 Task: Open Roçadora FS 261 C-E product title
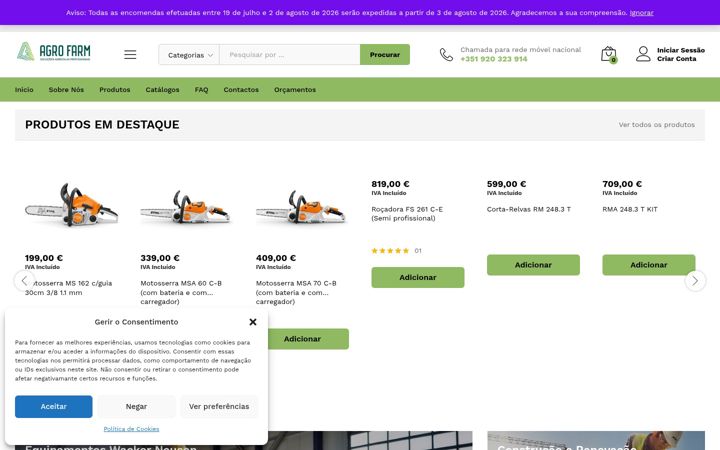coord(407,214)
